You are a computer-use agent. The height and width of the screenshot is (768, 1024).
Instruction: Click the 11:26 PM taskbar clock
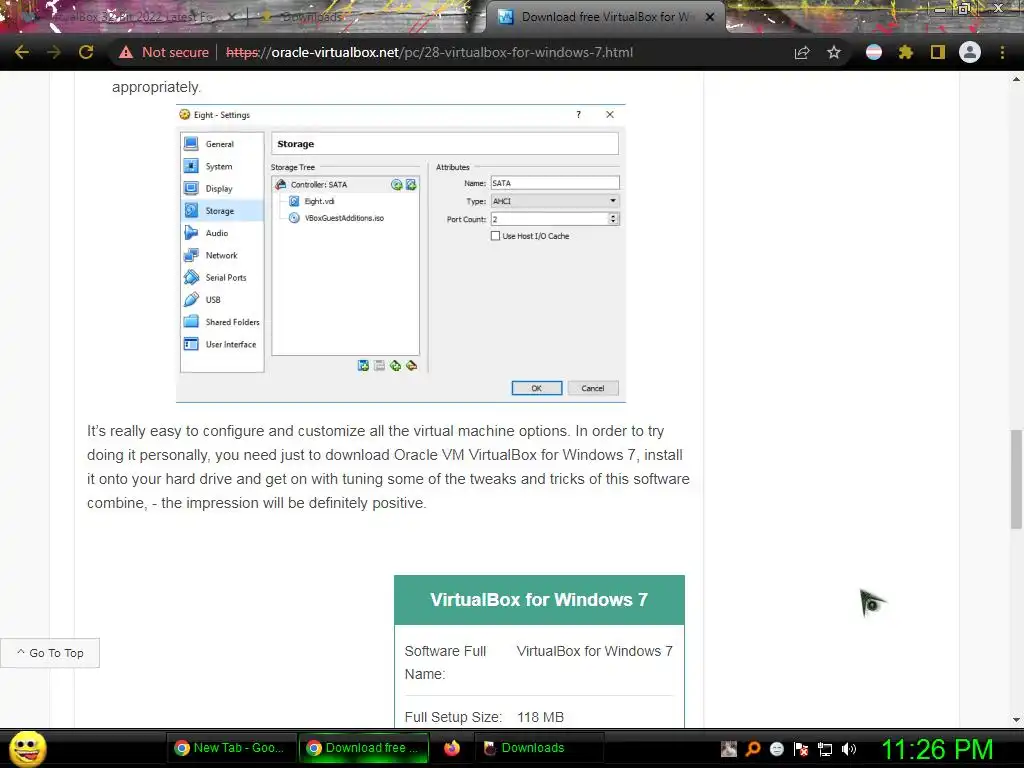pos(937,749)
